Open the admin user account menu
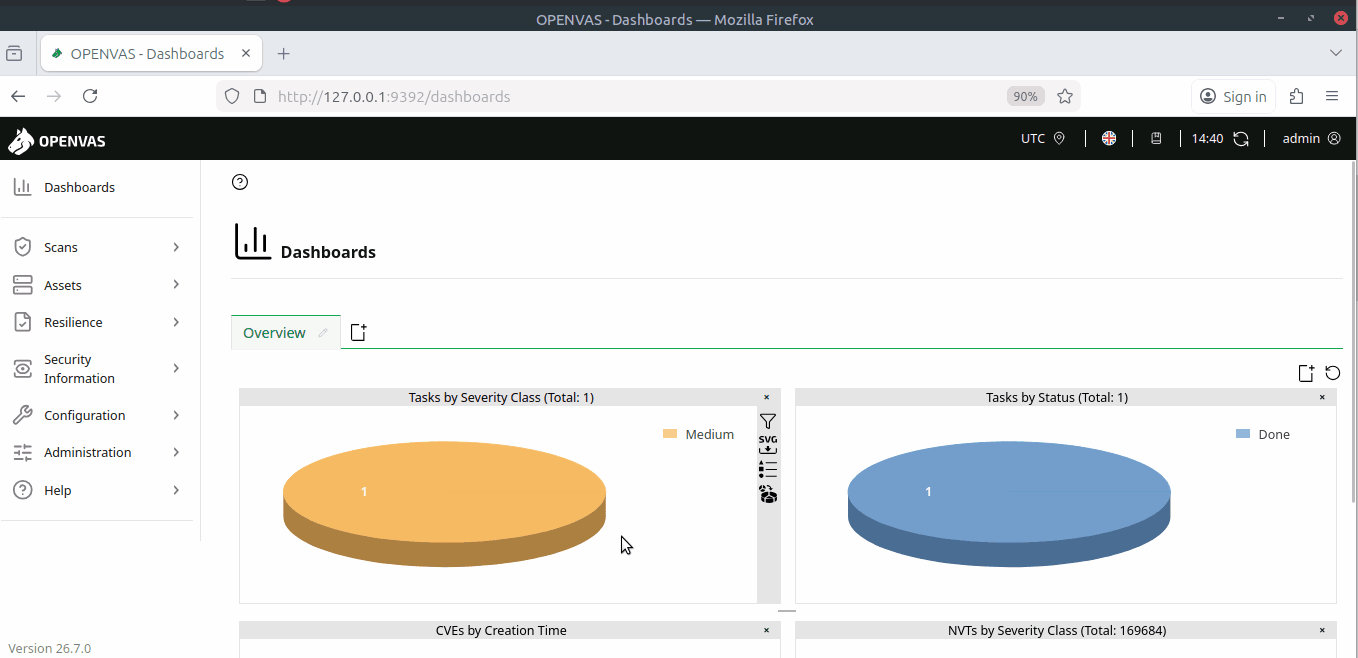 click(1311, 139)
